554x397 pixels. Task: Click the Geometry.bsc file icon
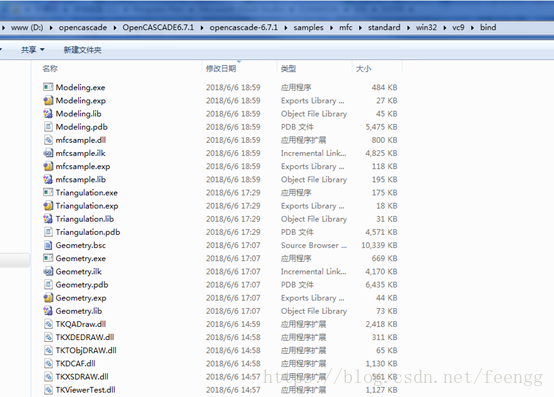click(x=48, y=245)
